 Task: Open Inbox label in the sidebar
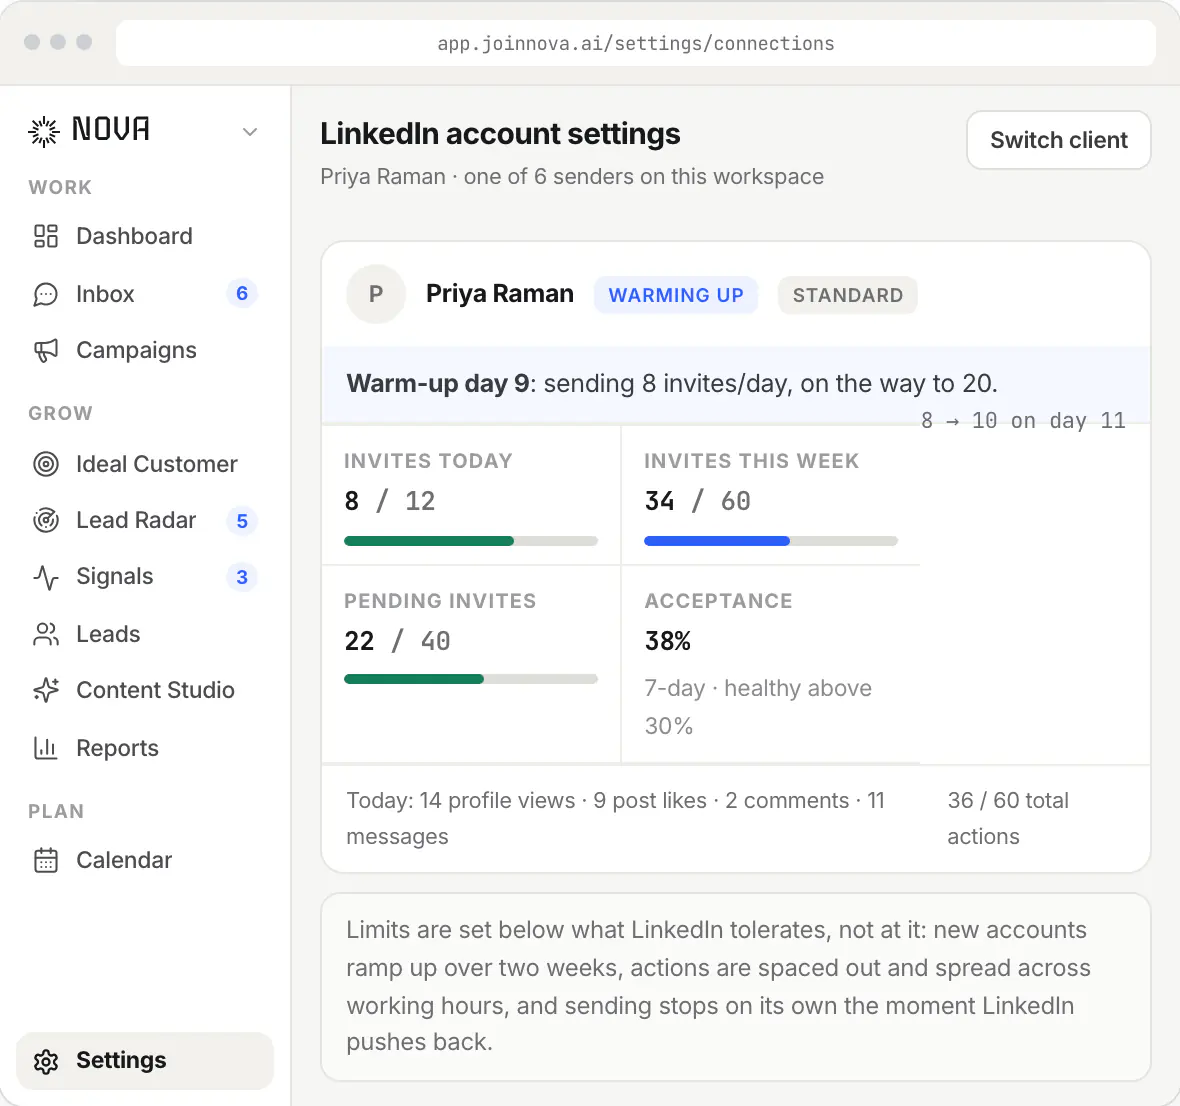click(105, 294)
